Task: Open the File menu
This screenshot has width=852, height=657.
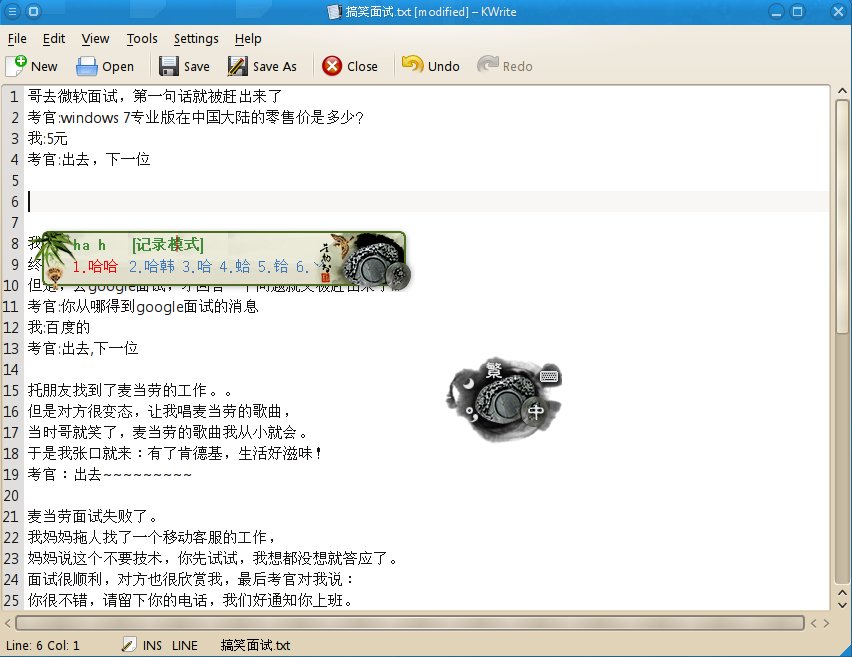Action: point(17,39)
